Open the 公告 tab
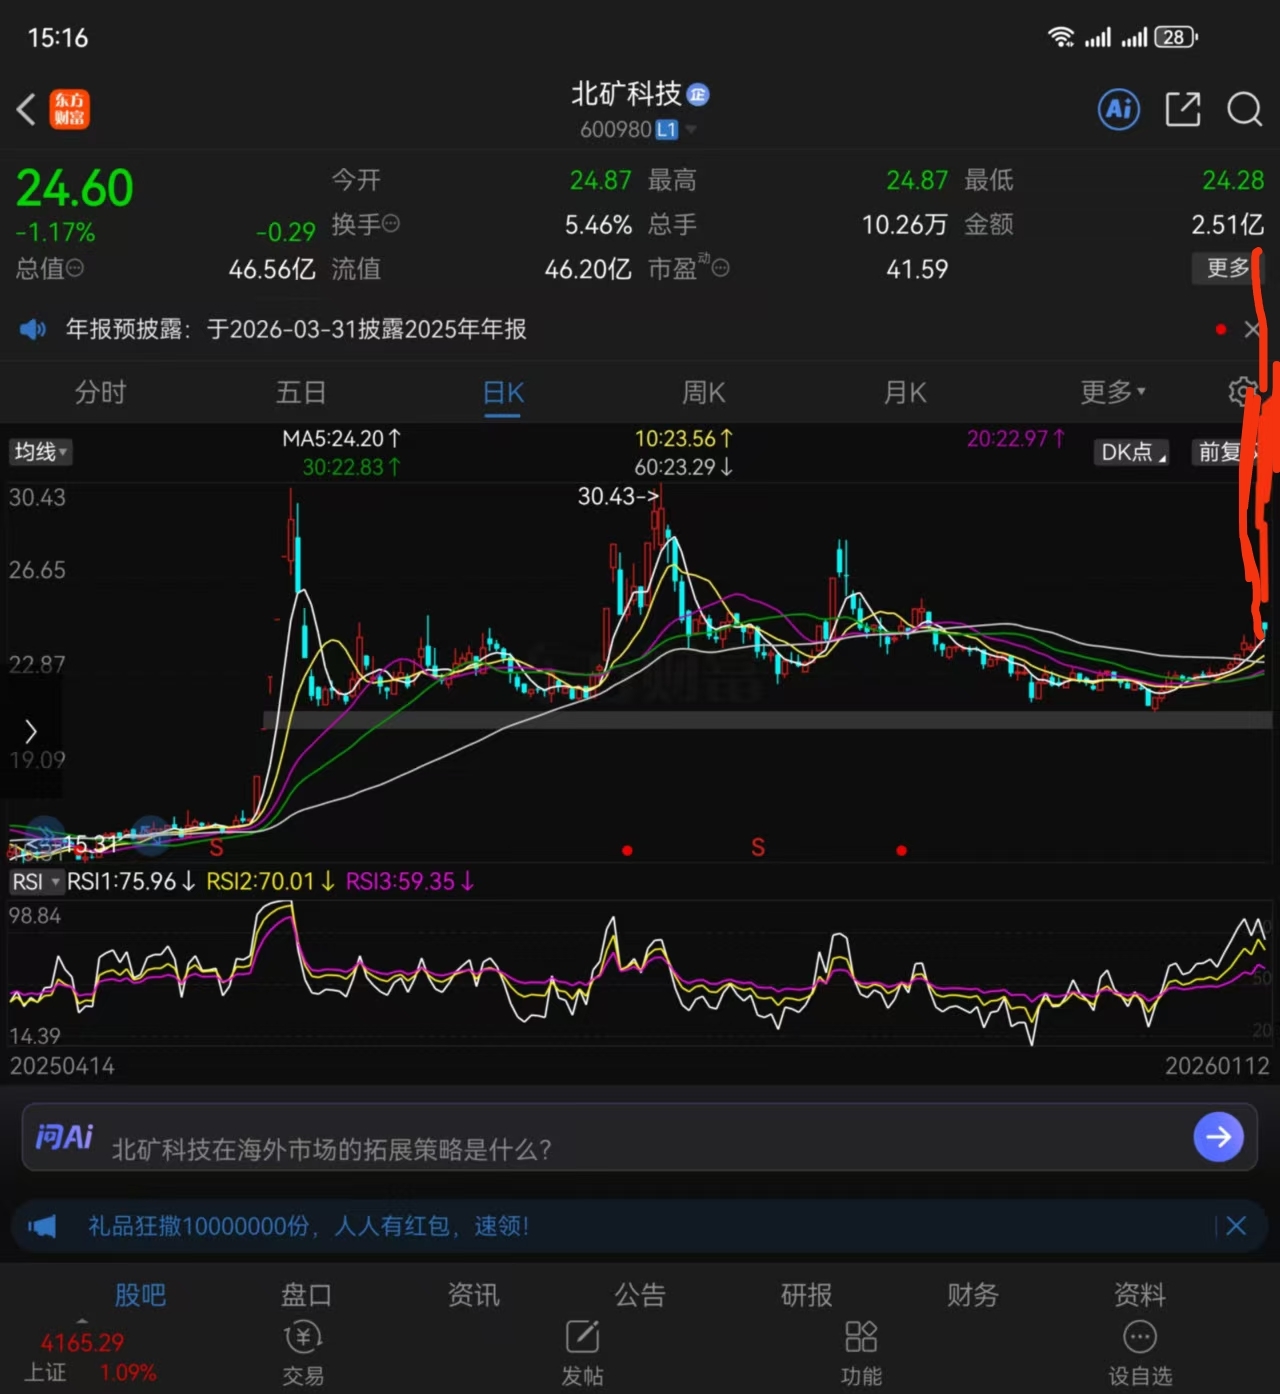The width and height of the screenshot is (1280, 1394). click(640, 1295)
